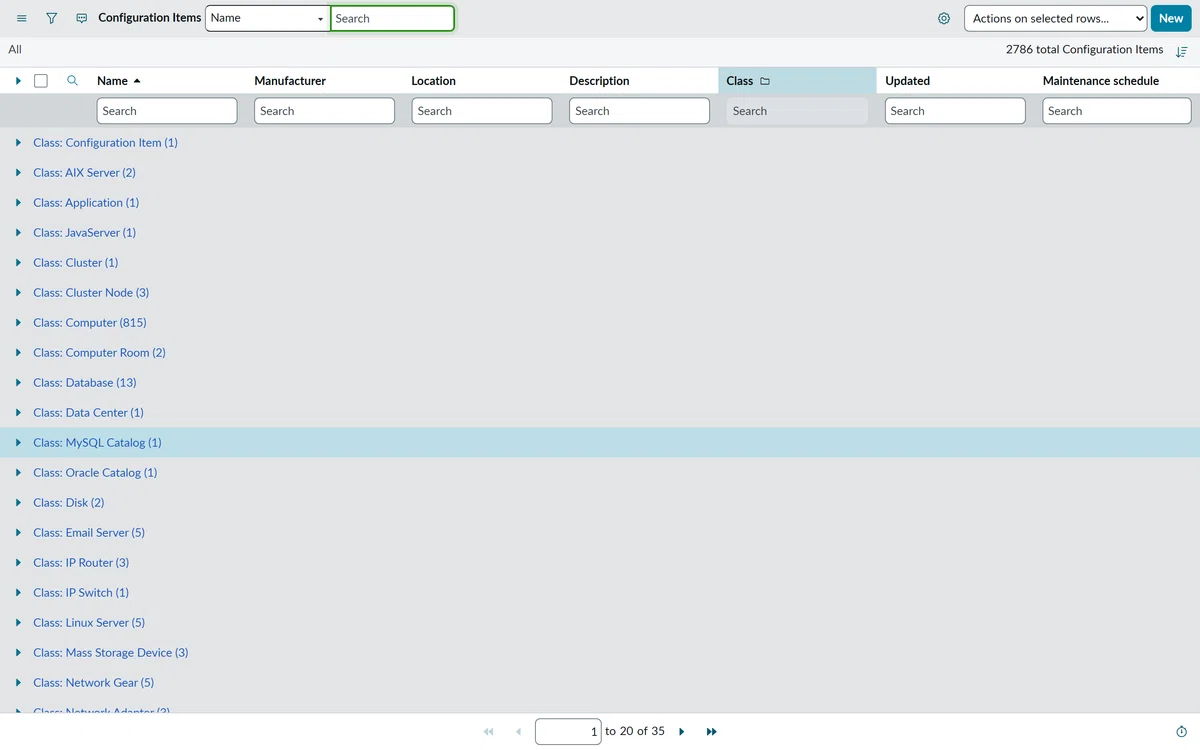Click the Maintenance schedule search field
Screen dimensions: 1200x750
1117,111
